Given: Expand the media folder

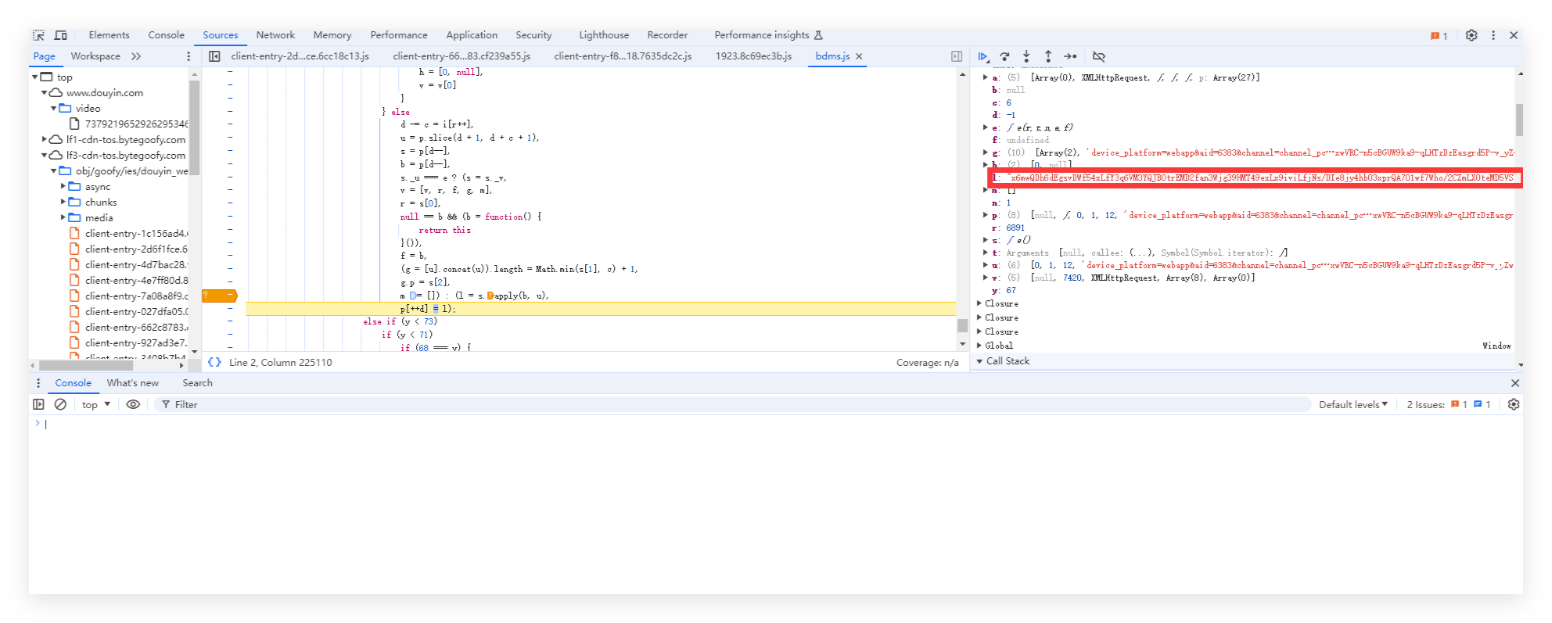Looking at the screenshot, I should point(64,218).
